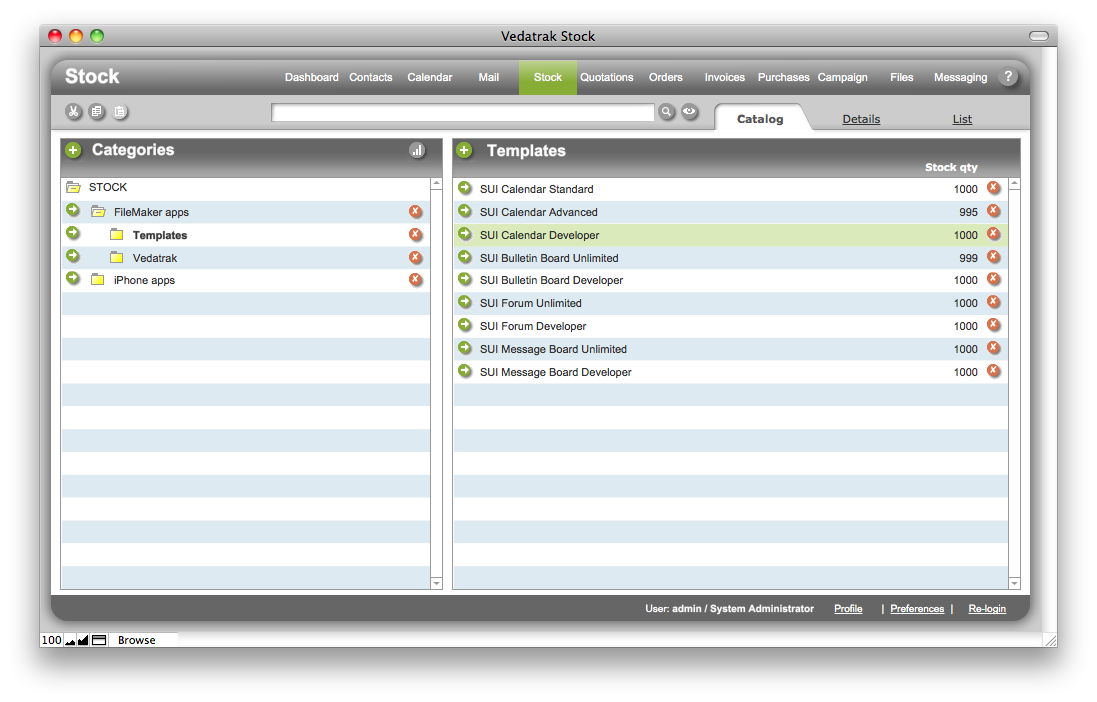Delete SUI Message Board Unlimited item

tap(993, 348)
